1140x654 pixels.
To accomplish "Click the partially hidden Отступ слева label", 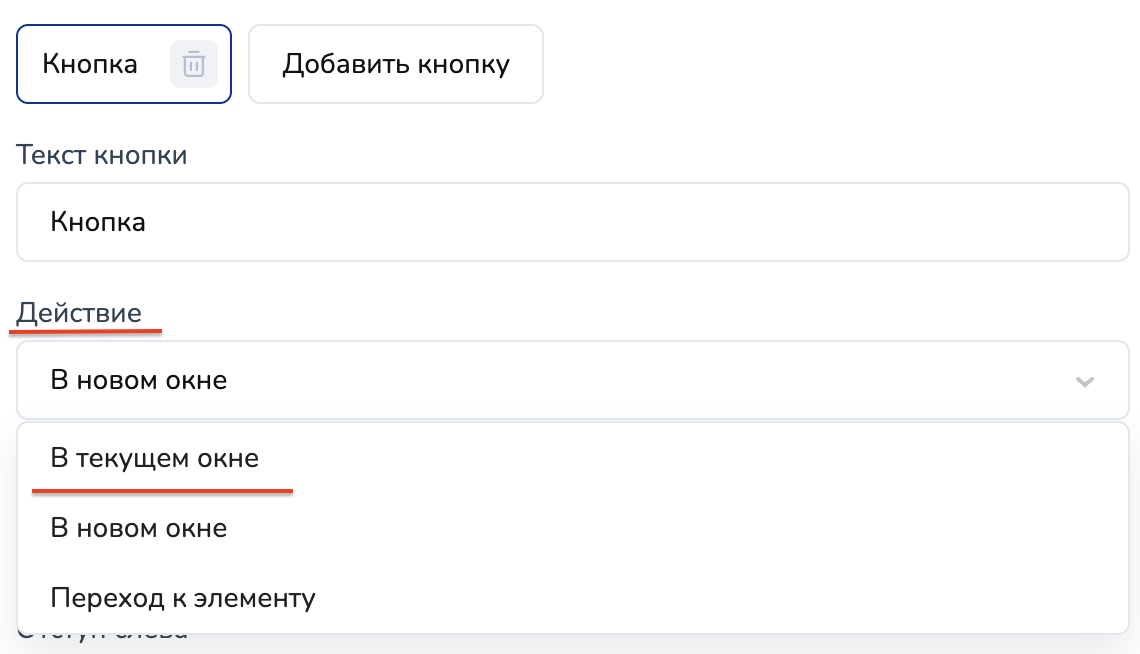I will pos(102,636).
